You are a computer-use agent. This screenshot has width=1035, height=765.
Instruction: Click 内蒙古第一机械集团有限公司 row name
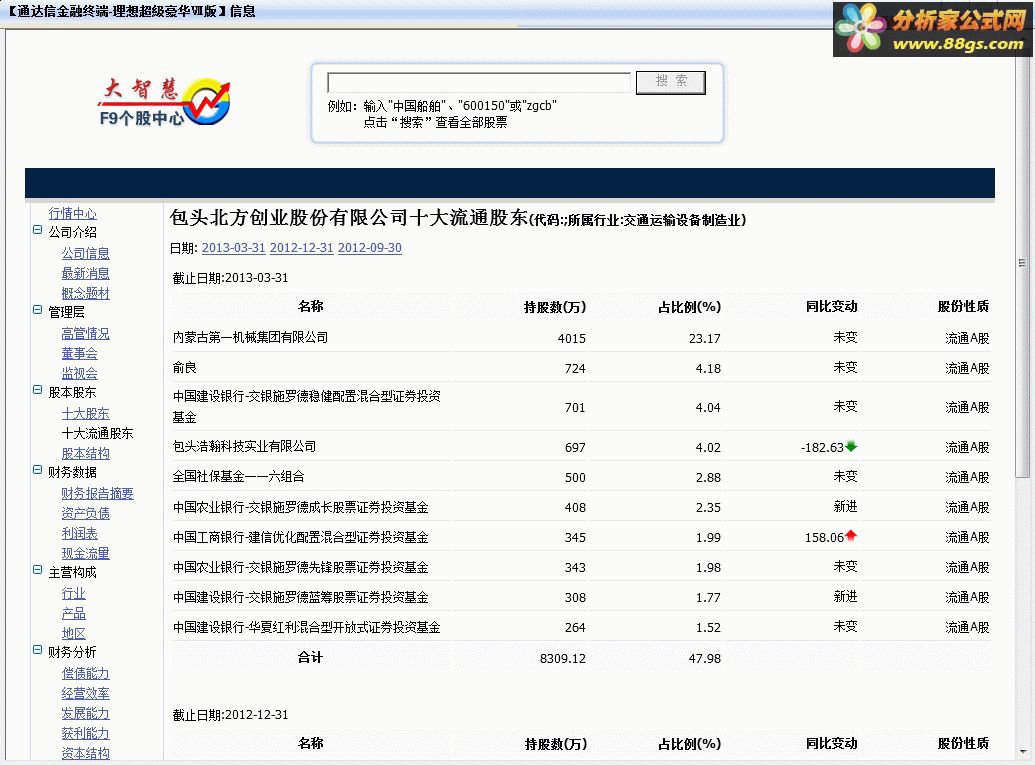tap(250, 337)
